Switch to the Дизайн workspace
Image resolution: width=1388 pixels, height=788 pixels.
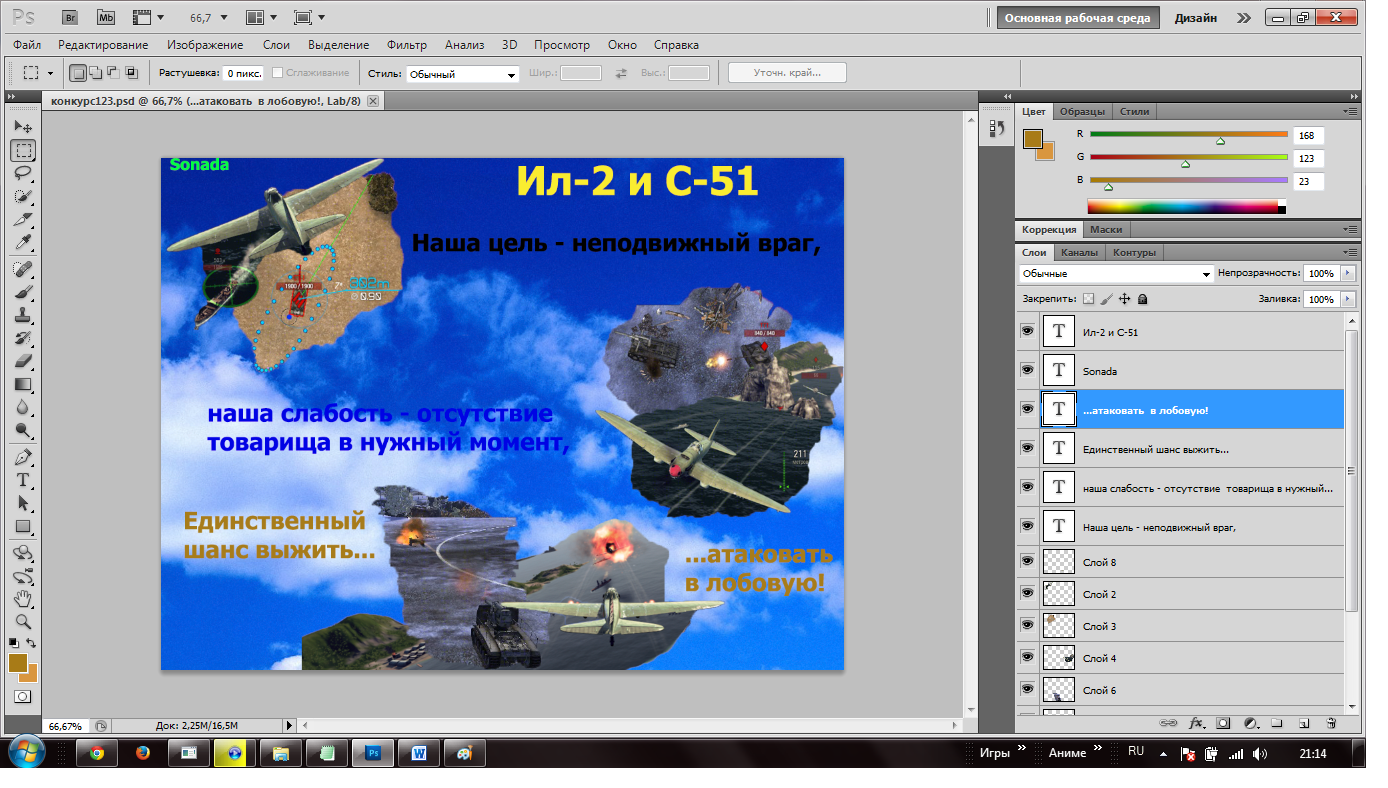[x=1196, y=18]
